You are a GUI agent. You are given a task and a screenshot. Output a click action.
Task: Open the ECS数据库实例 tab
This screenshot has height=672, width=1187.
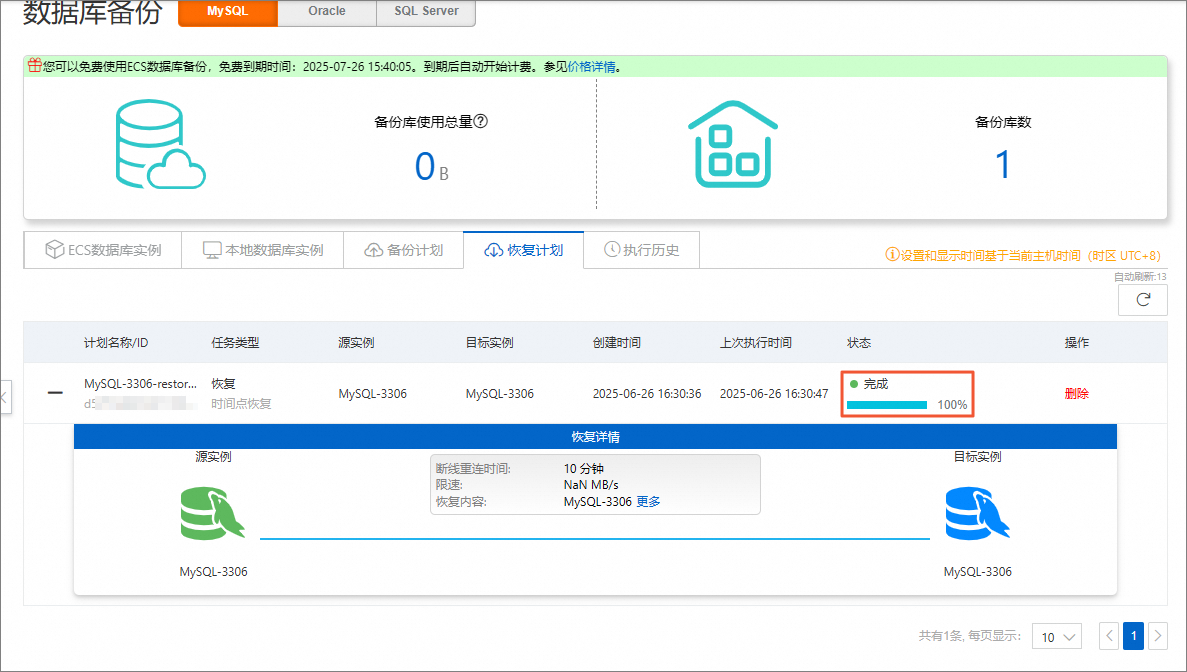(x=103, y=250)
